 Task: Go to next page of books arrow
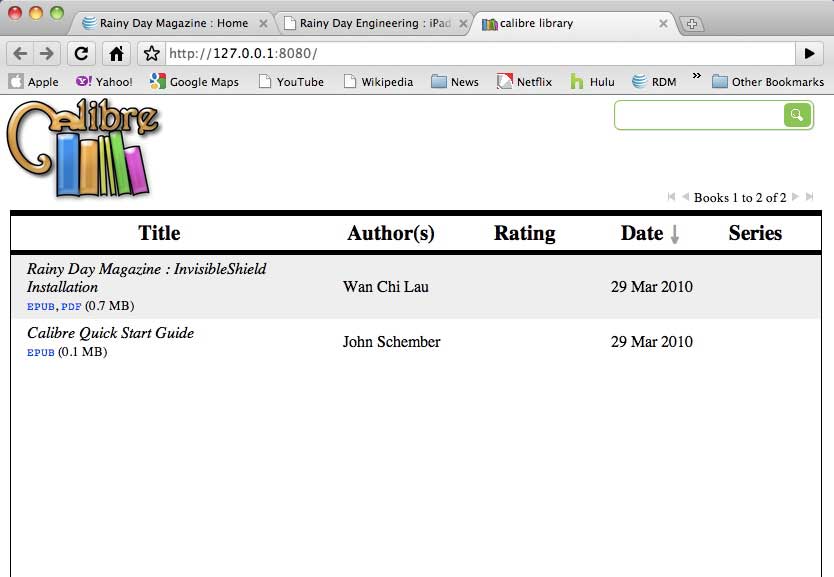[x=796, y=197]
